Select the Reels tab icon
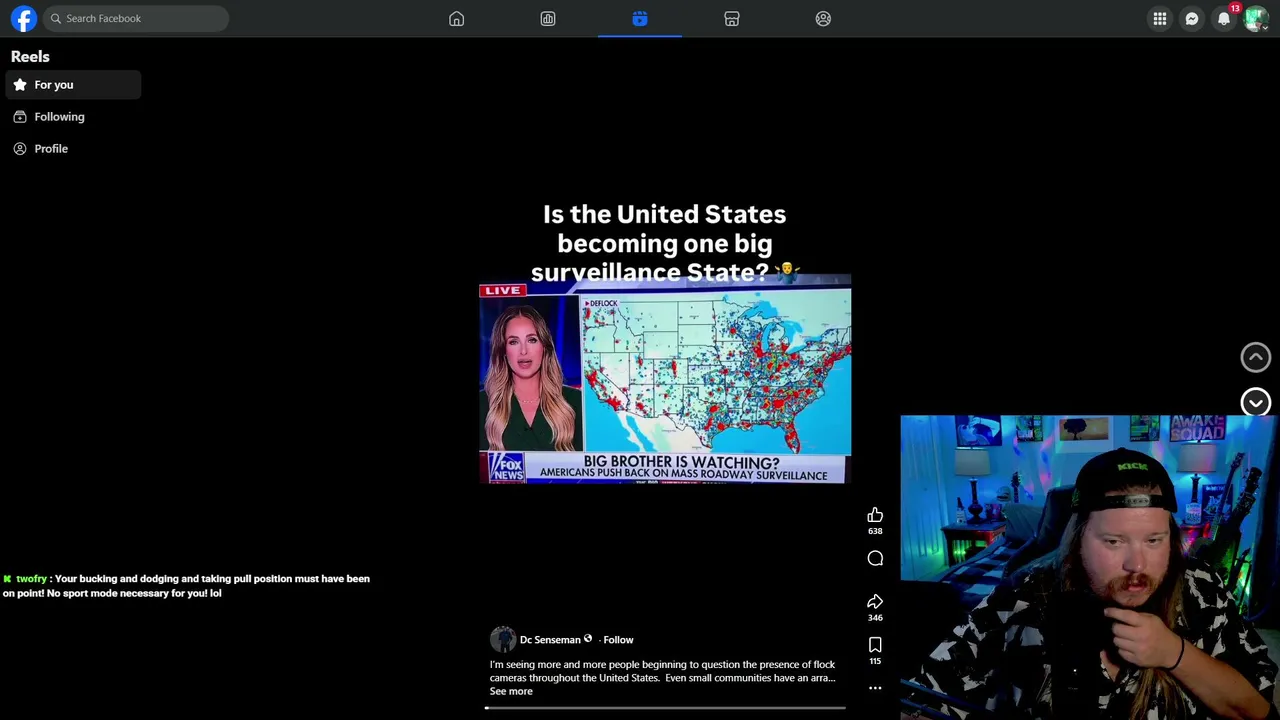Image resolution: width=1280 pixels, height=720 pixels. pyautogui.click(x=640, y=18)
